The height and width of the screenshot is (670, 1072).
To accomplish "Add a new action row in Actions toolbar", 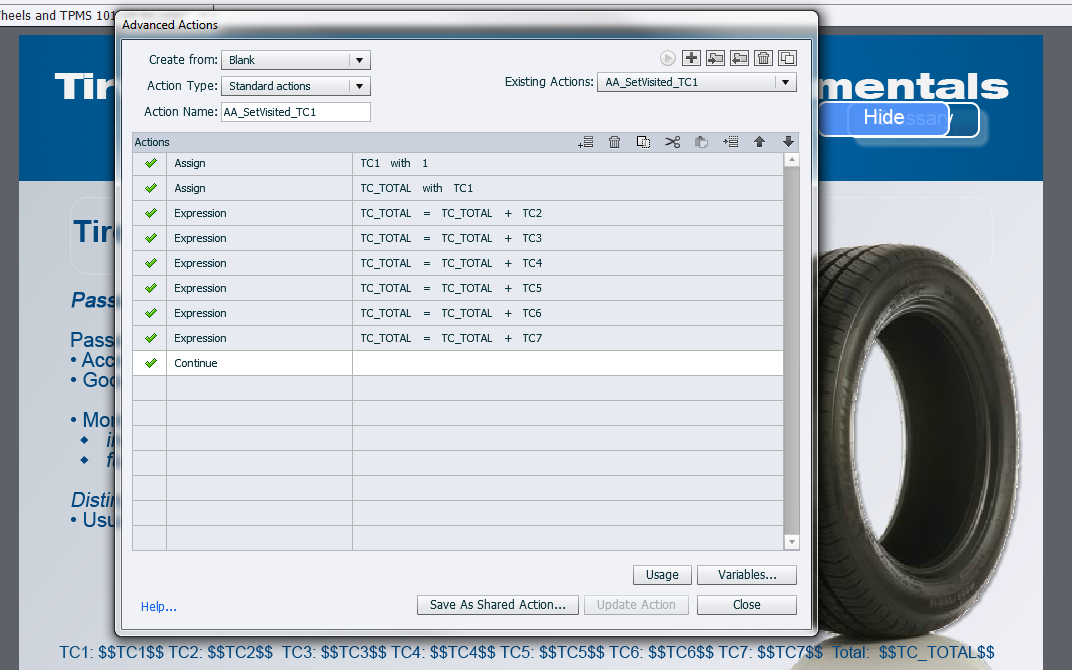I will (x=586, y=142).
